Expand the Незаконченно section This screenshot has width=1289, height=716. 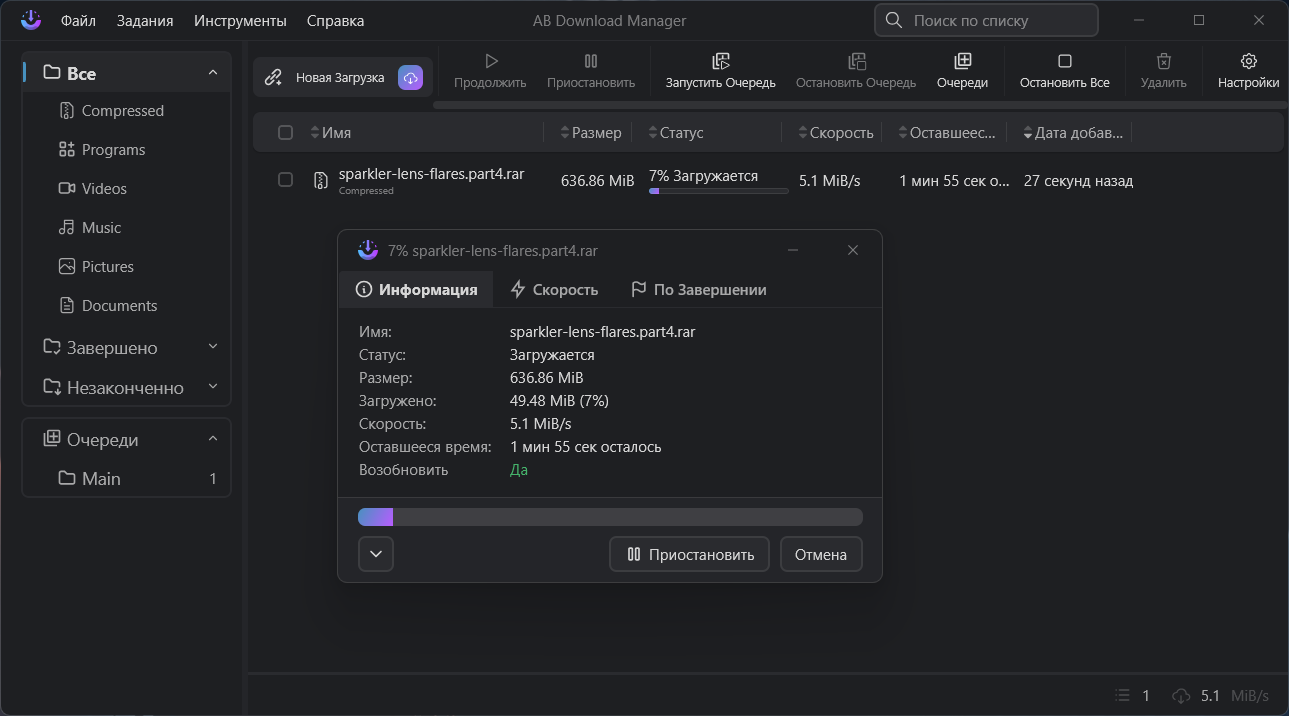click(x=212, y=387)
